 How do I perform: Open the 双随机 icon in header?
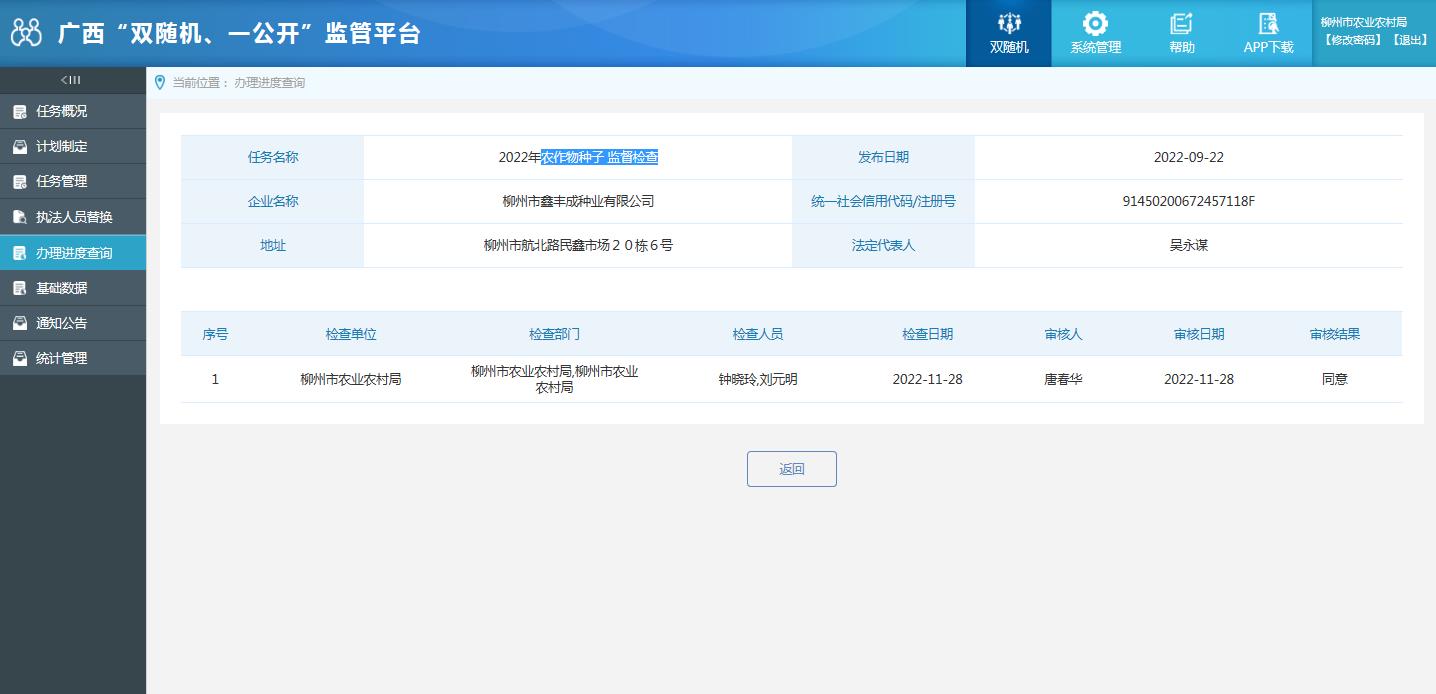click(x=1009, y=23)
